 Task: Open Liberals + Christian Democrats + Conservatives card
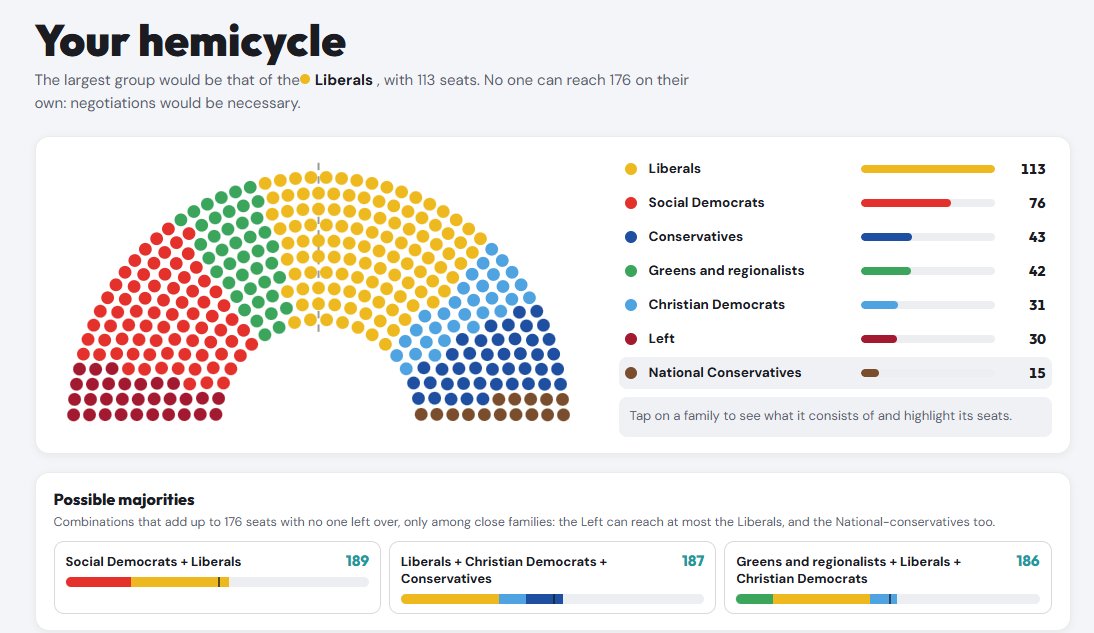pyautogui.click(x=552, y=577)
